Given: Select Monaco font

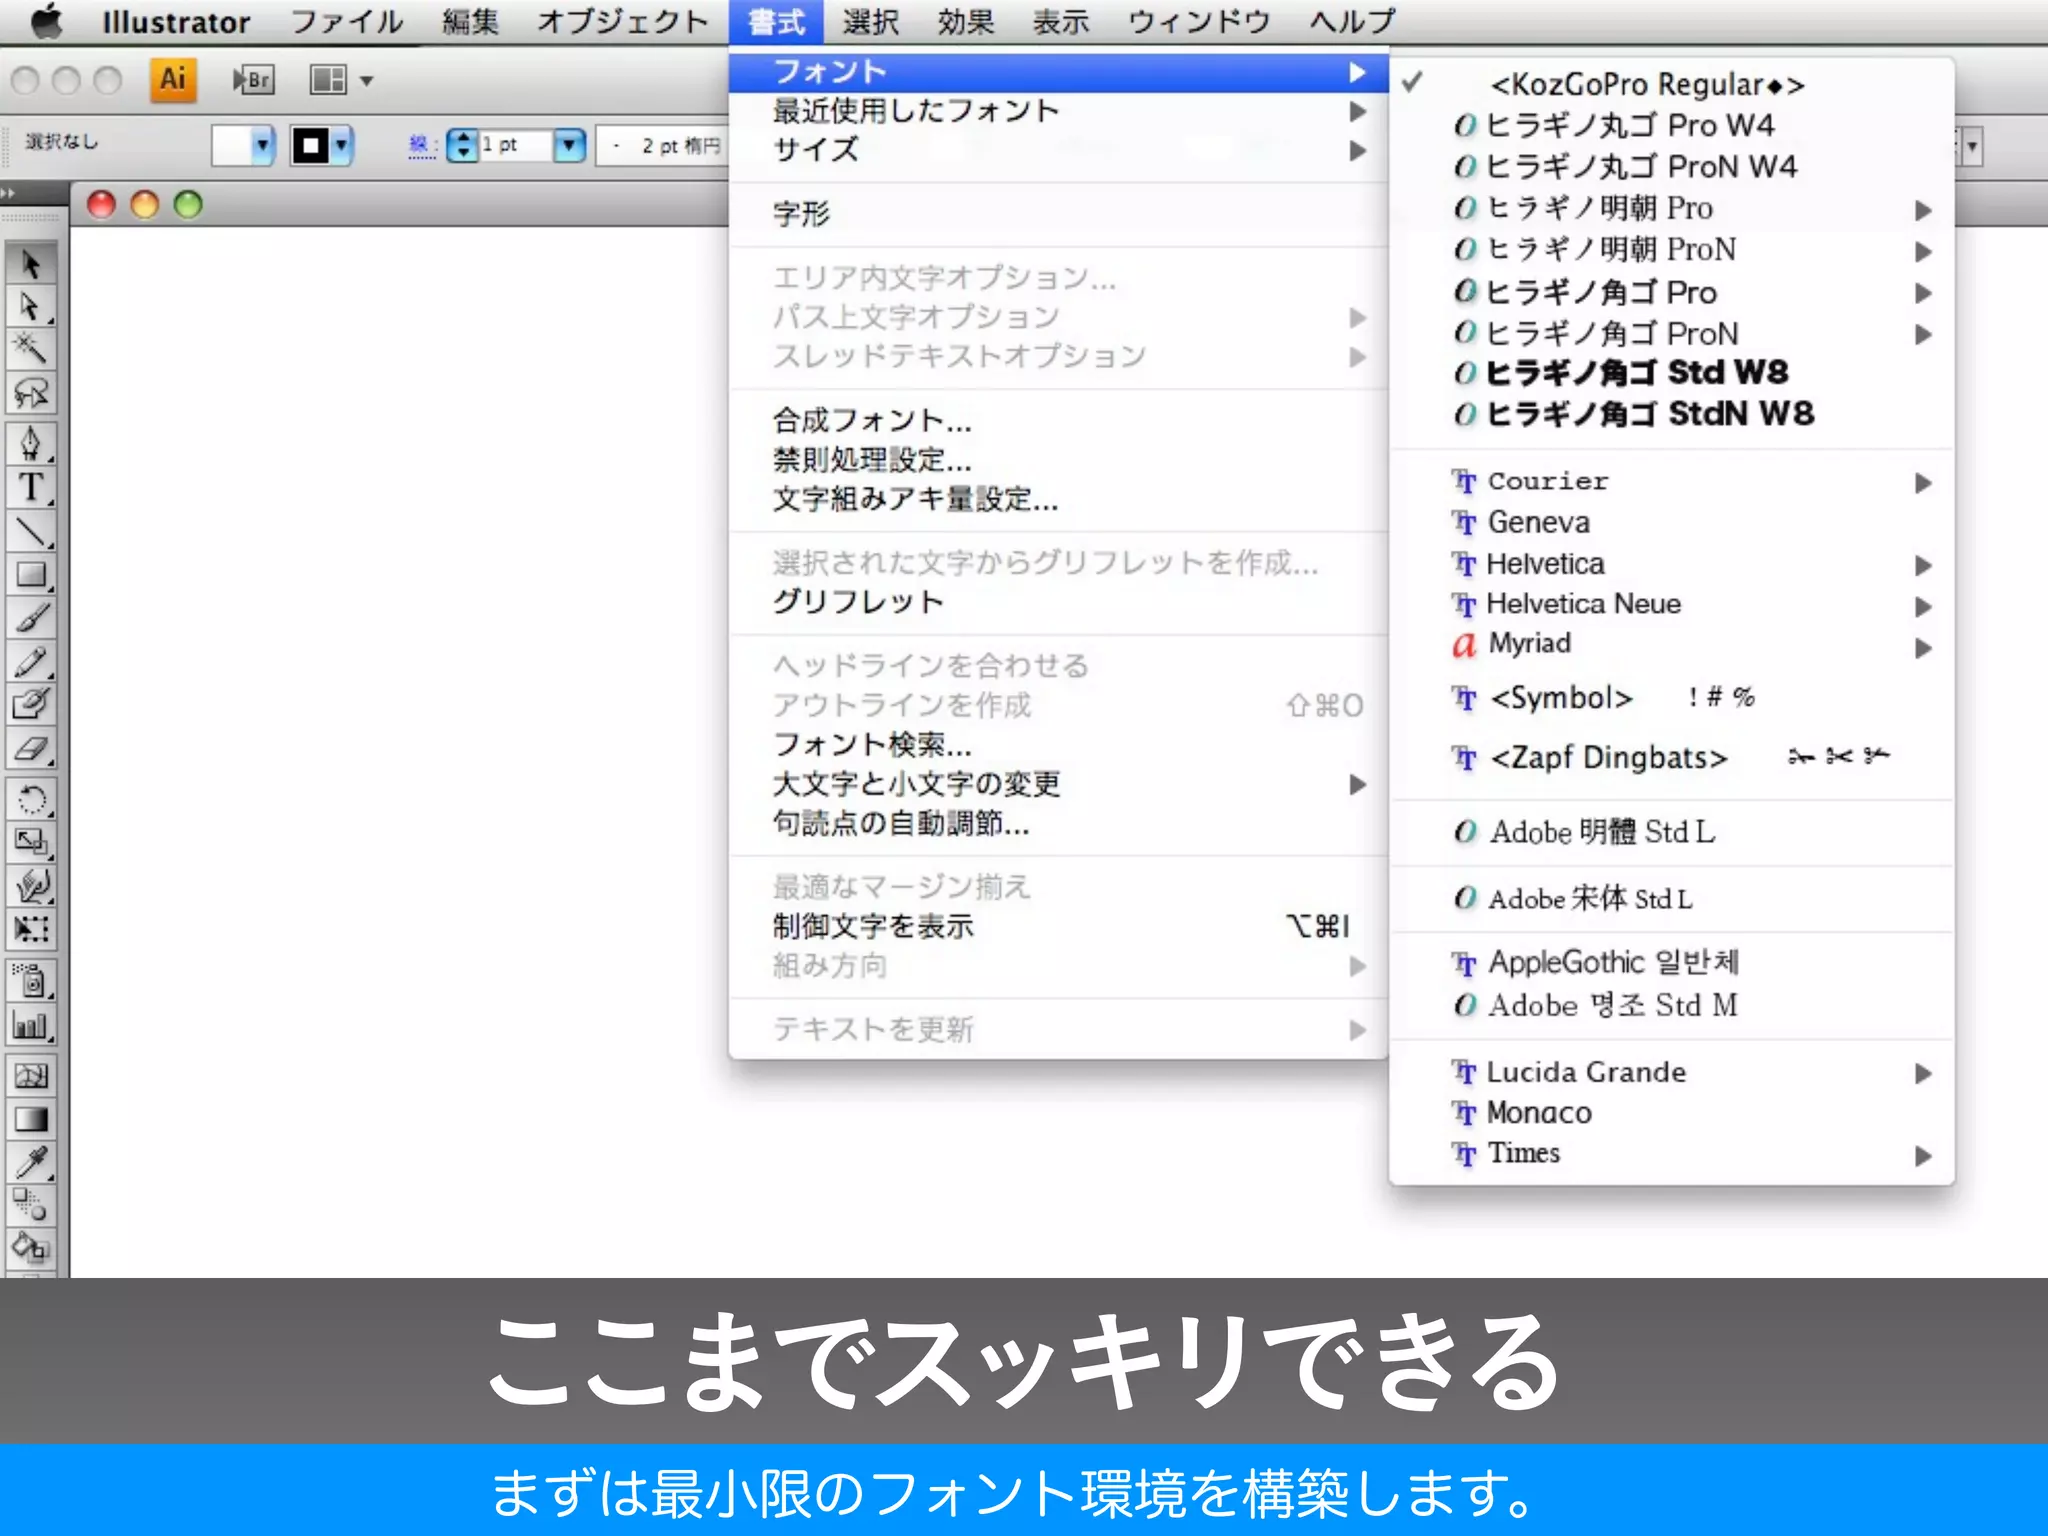Looking at the screenshot, I should click(1671, 1113).
